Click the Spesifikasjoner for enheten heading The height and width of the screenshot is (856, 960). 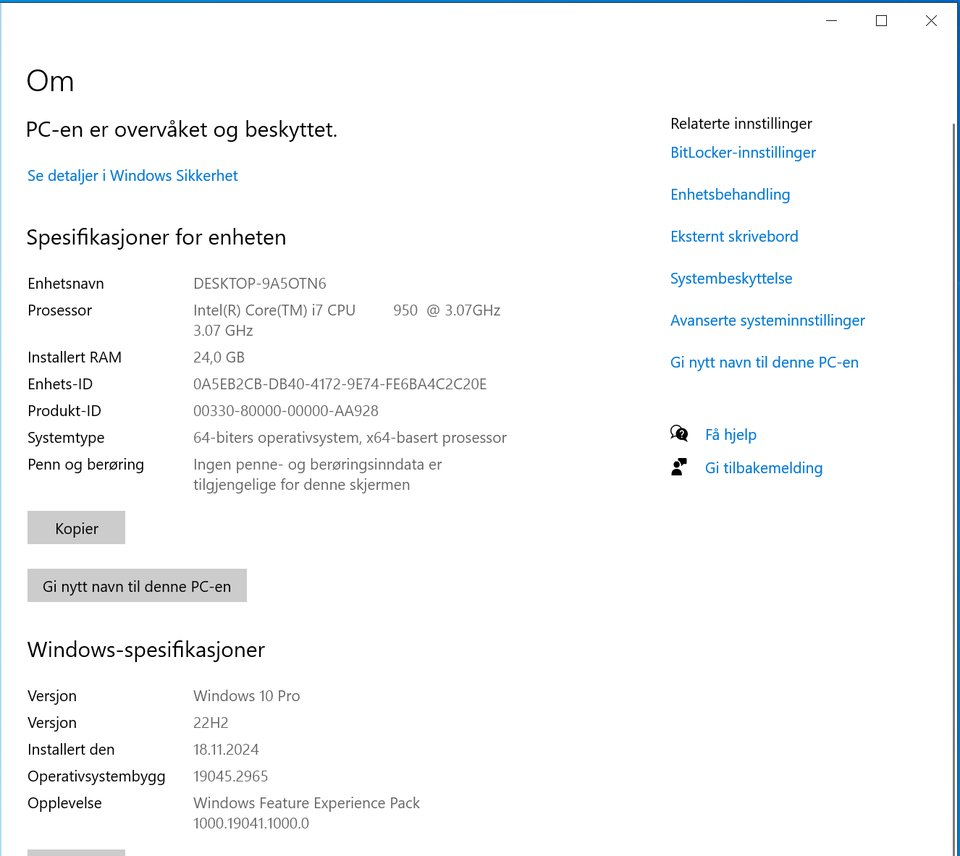point(156,238)
